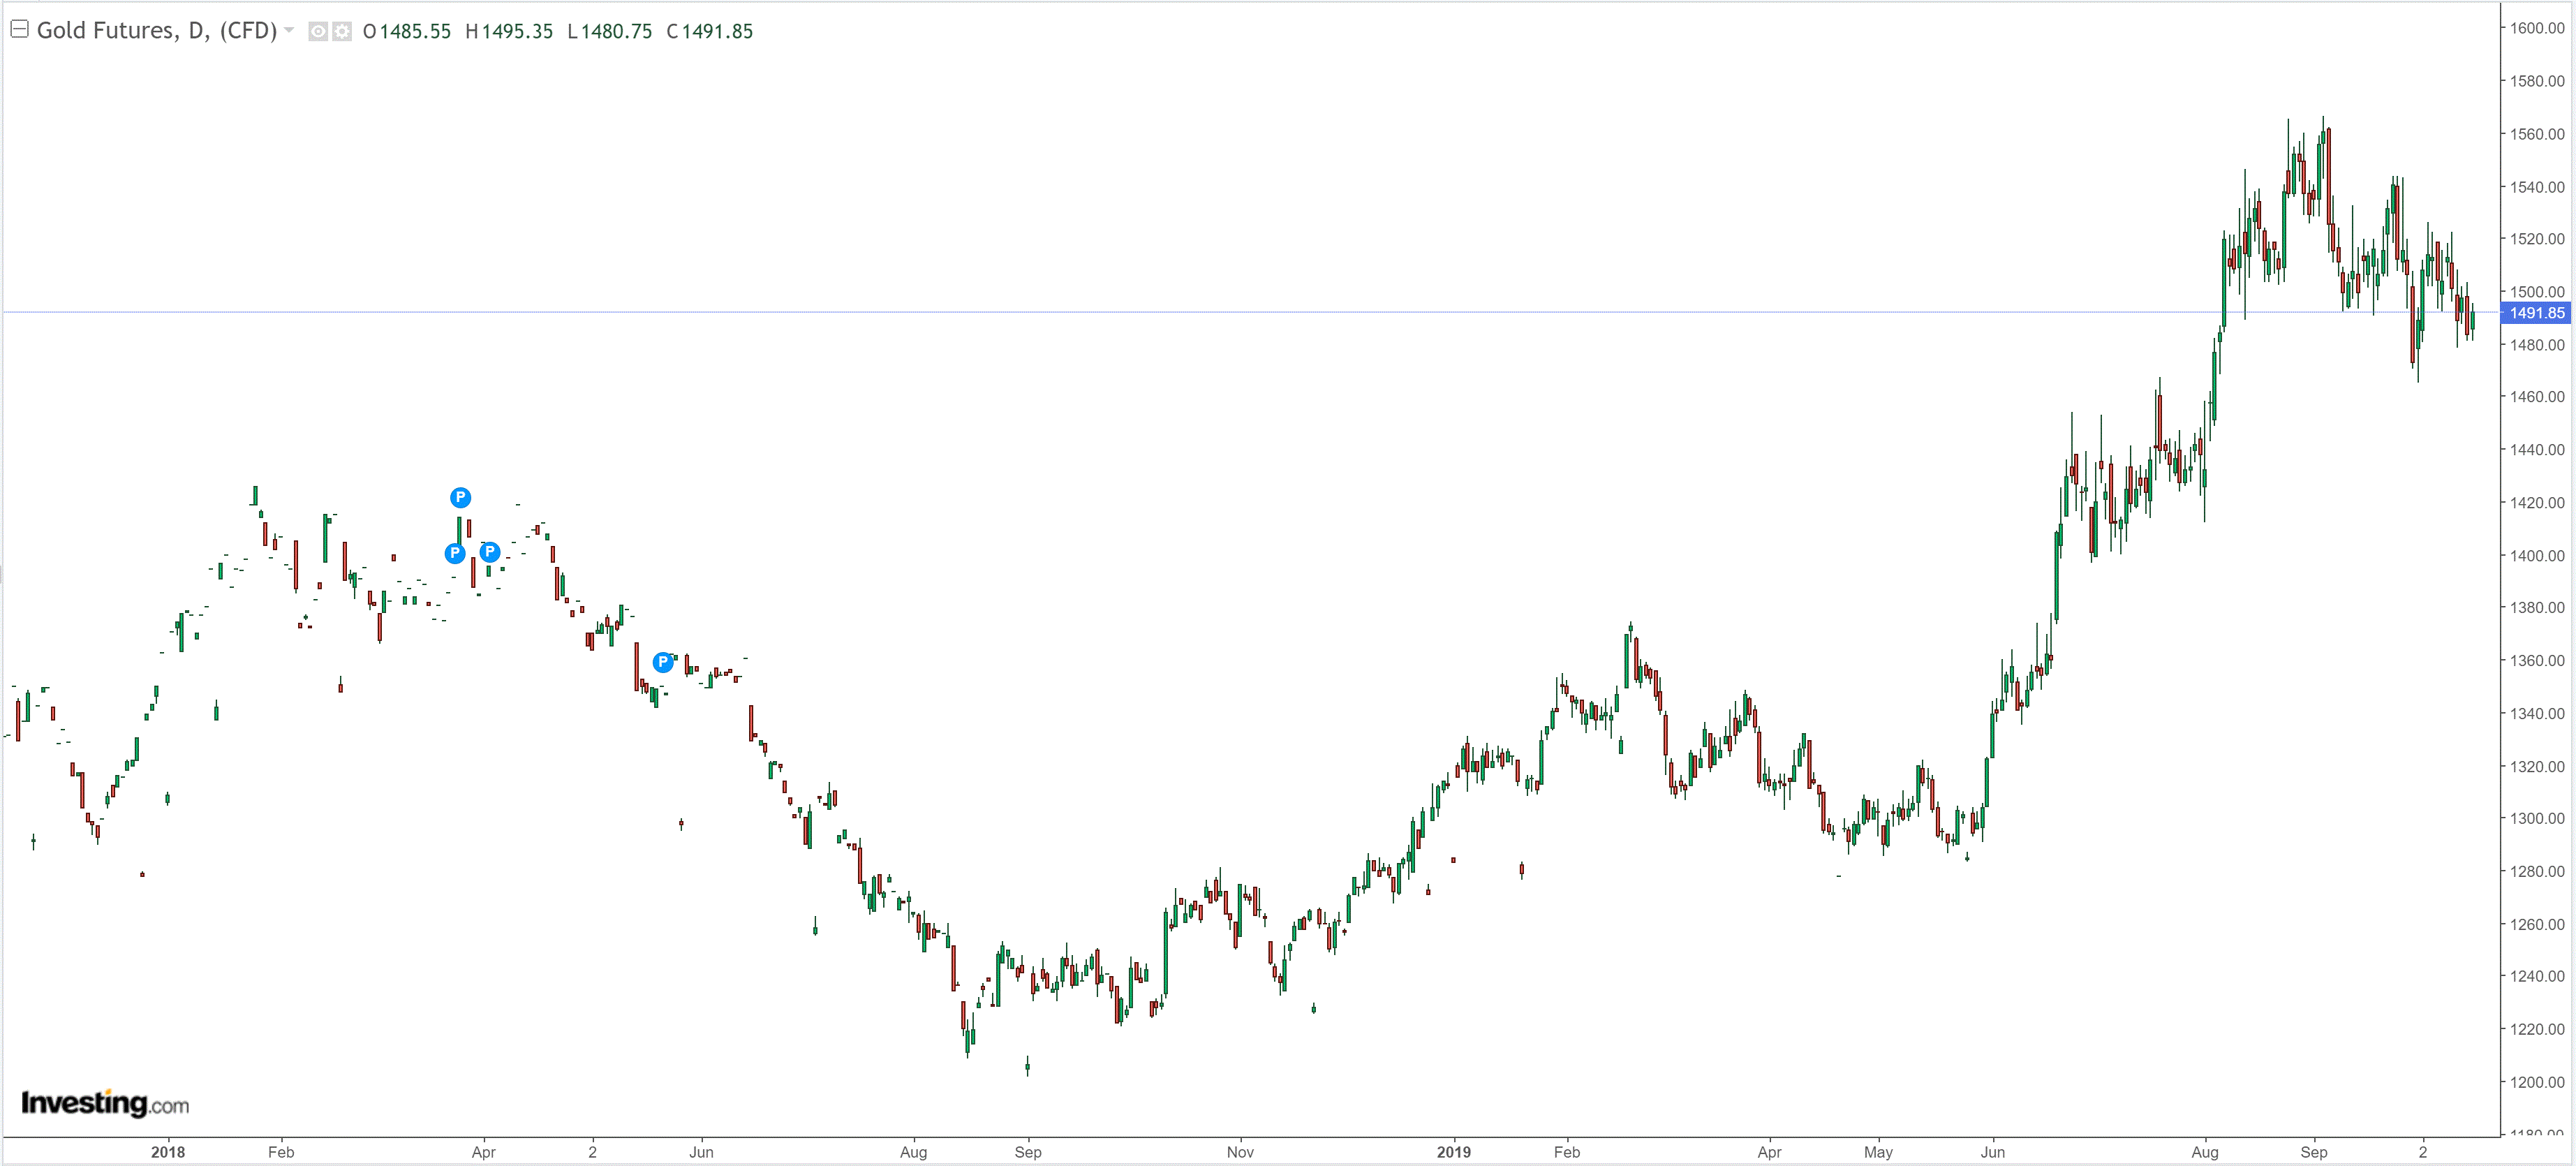
Task: Open chart settings gear icon
Action: point(342,31)
